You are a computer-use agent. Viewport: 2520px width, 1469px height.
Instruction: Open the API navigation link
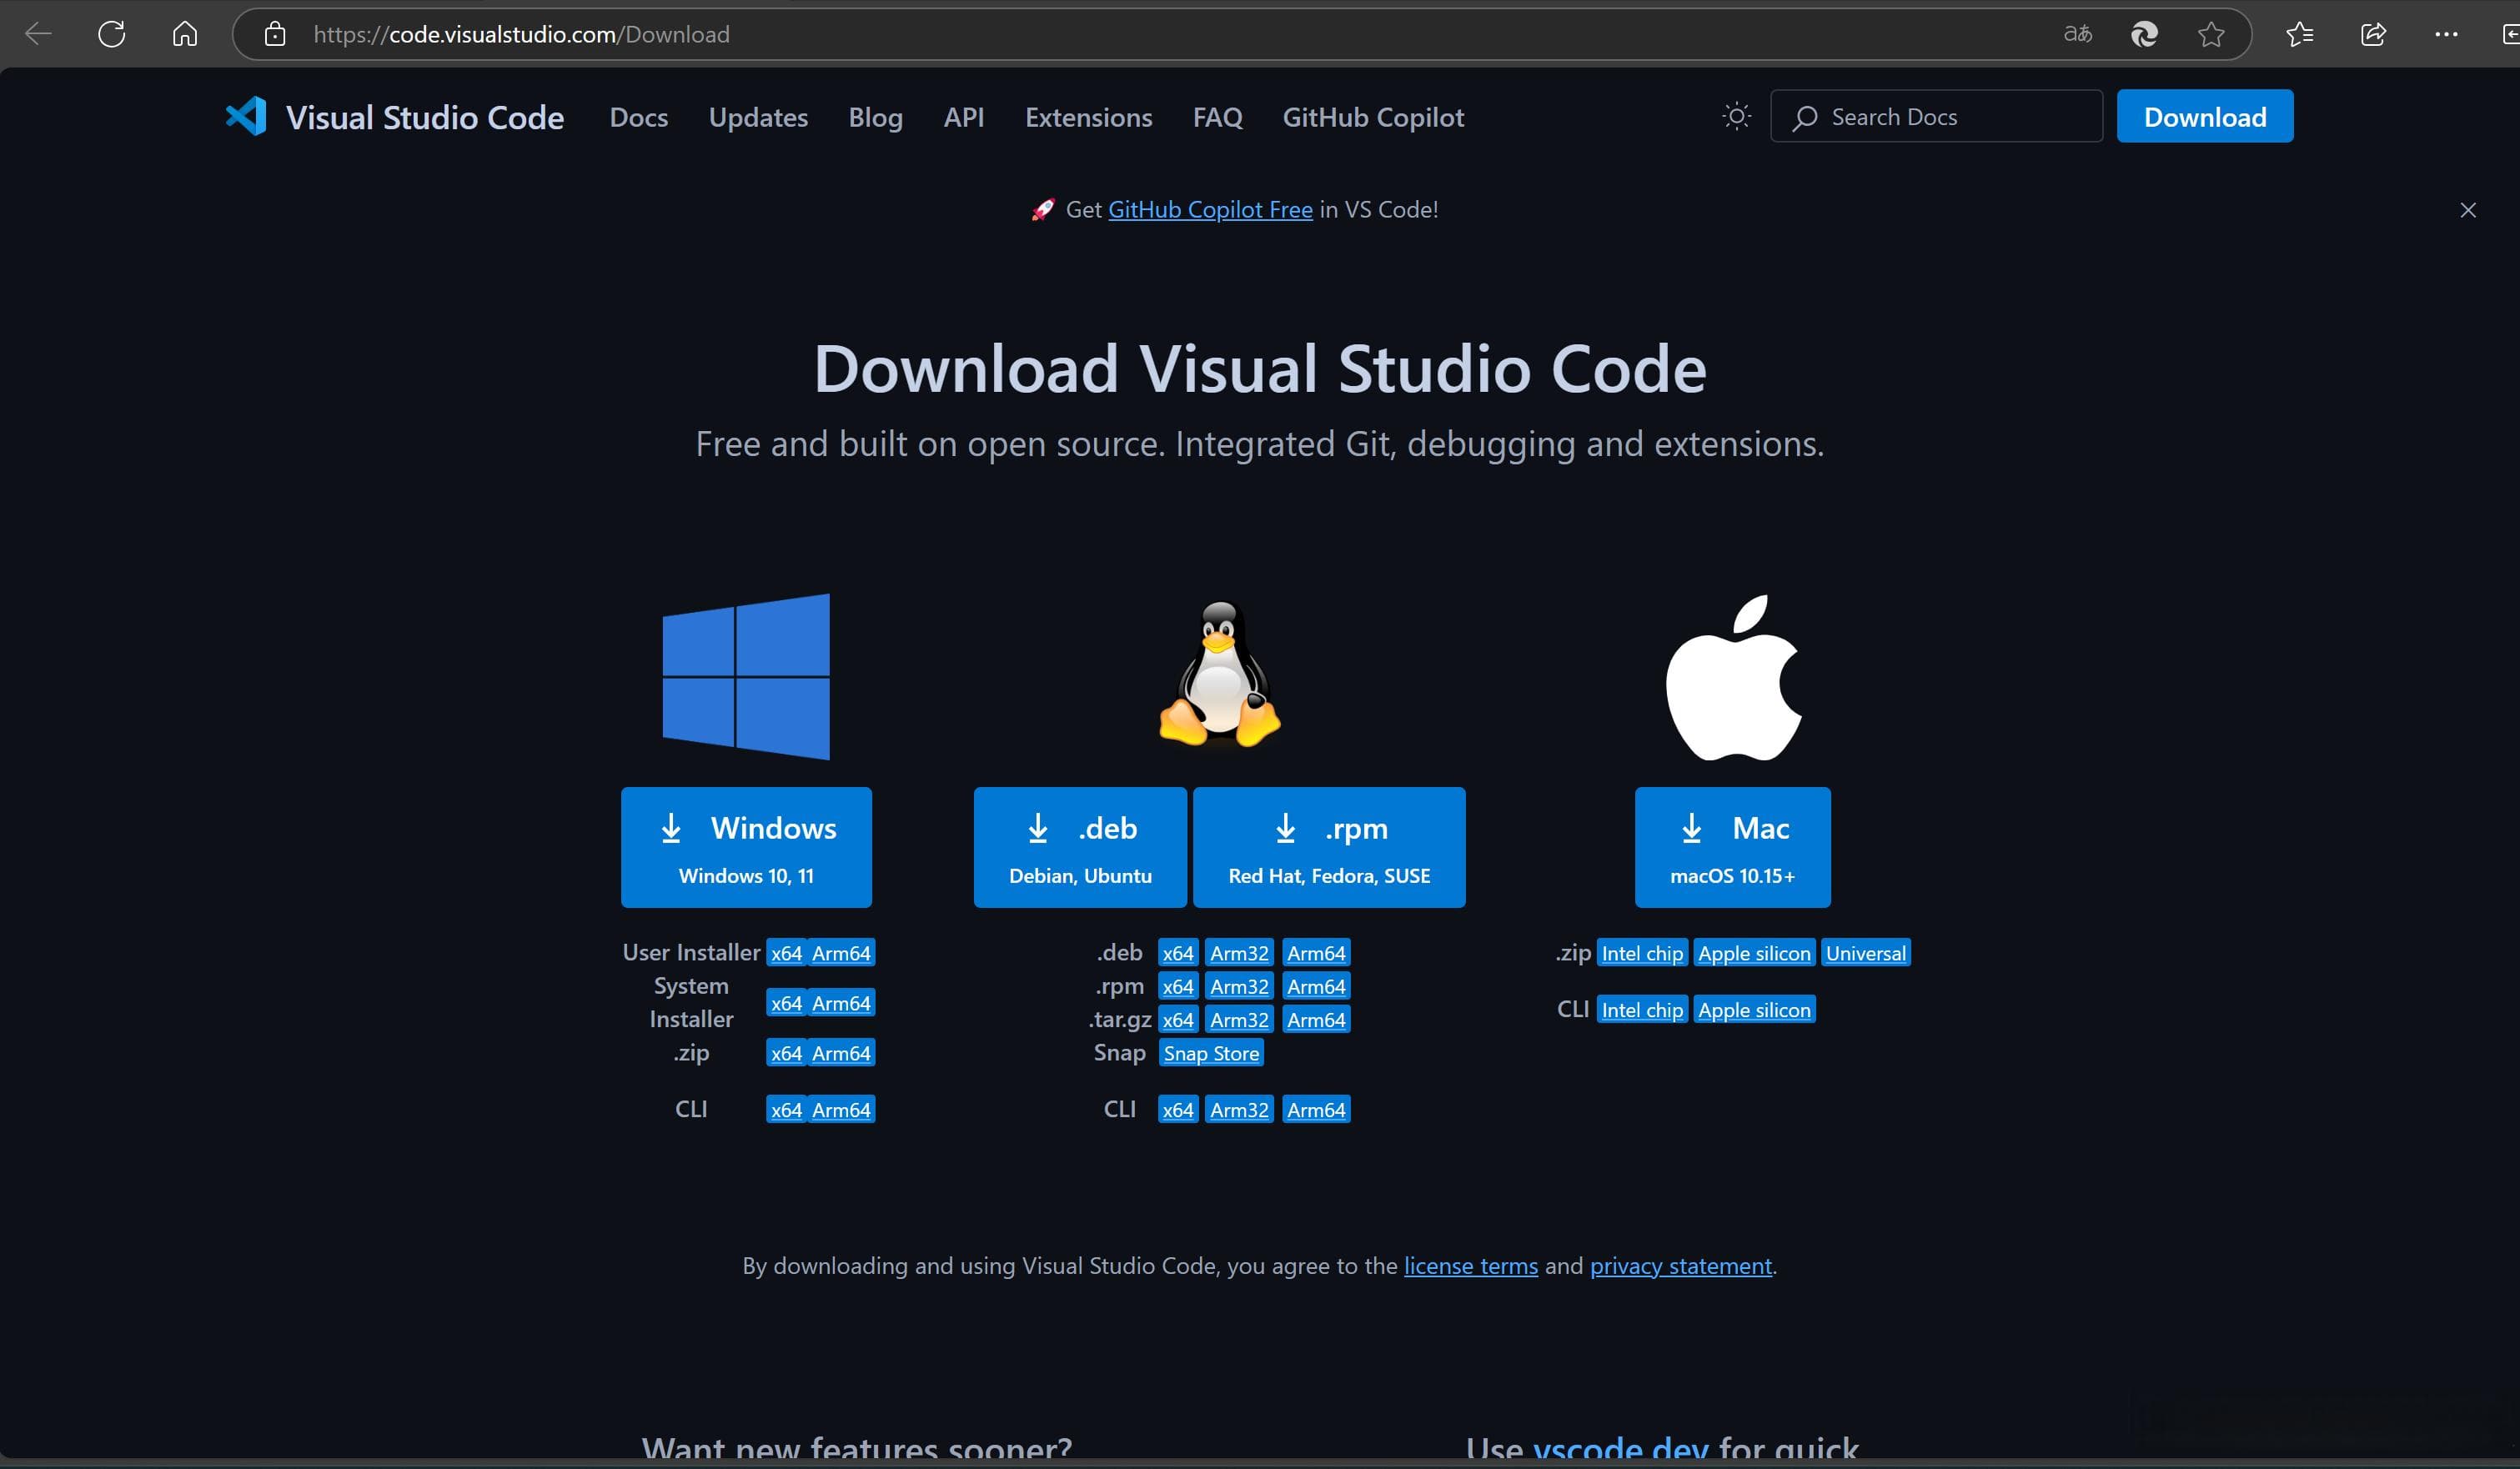pos(964,117)
